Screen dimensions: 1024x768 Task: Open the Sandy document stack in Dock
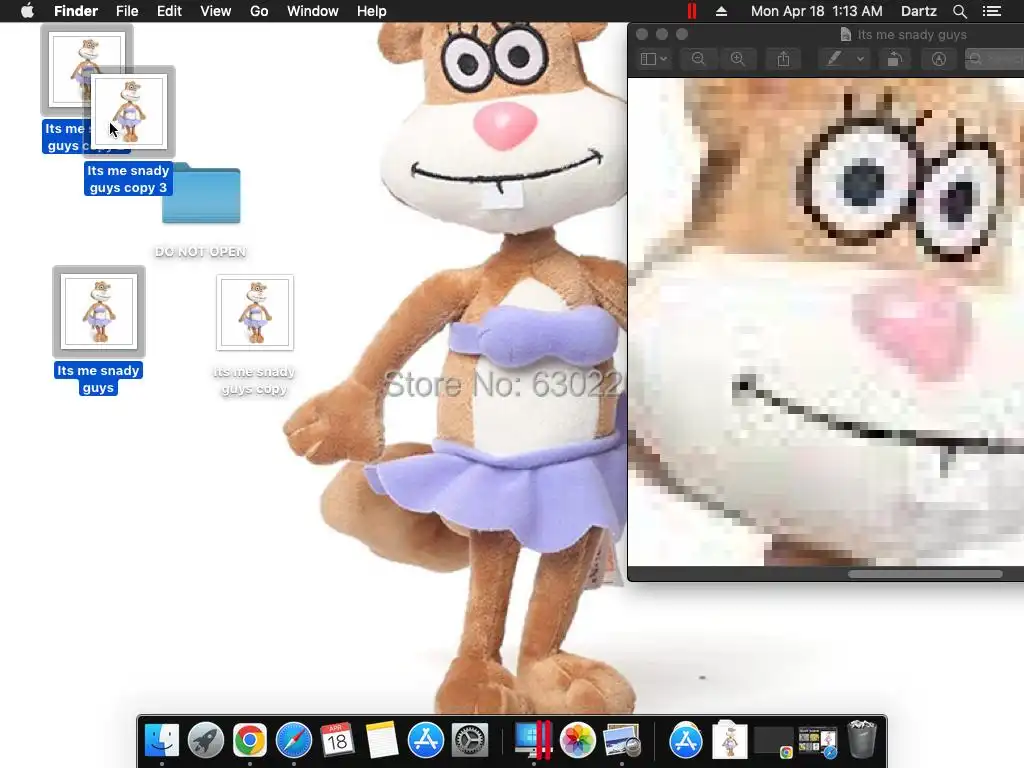point(729,740)
